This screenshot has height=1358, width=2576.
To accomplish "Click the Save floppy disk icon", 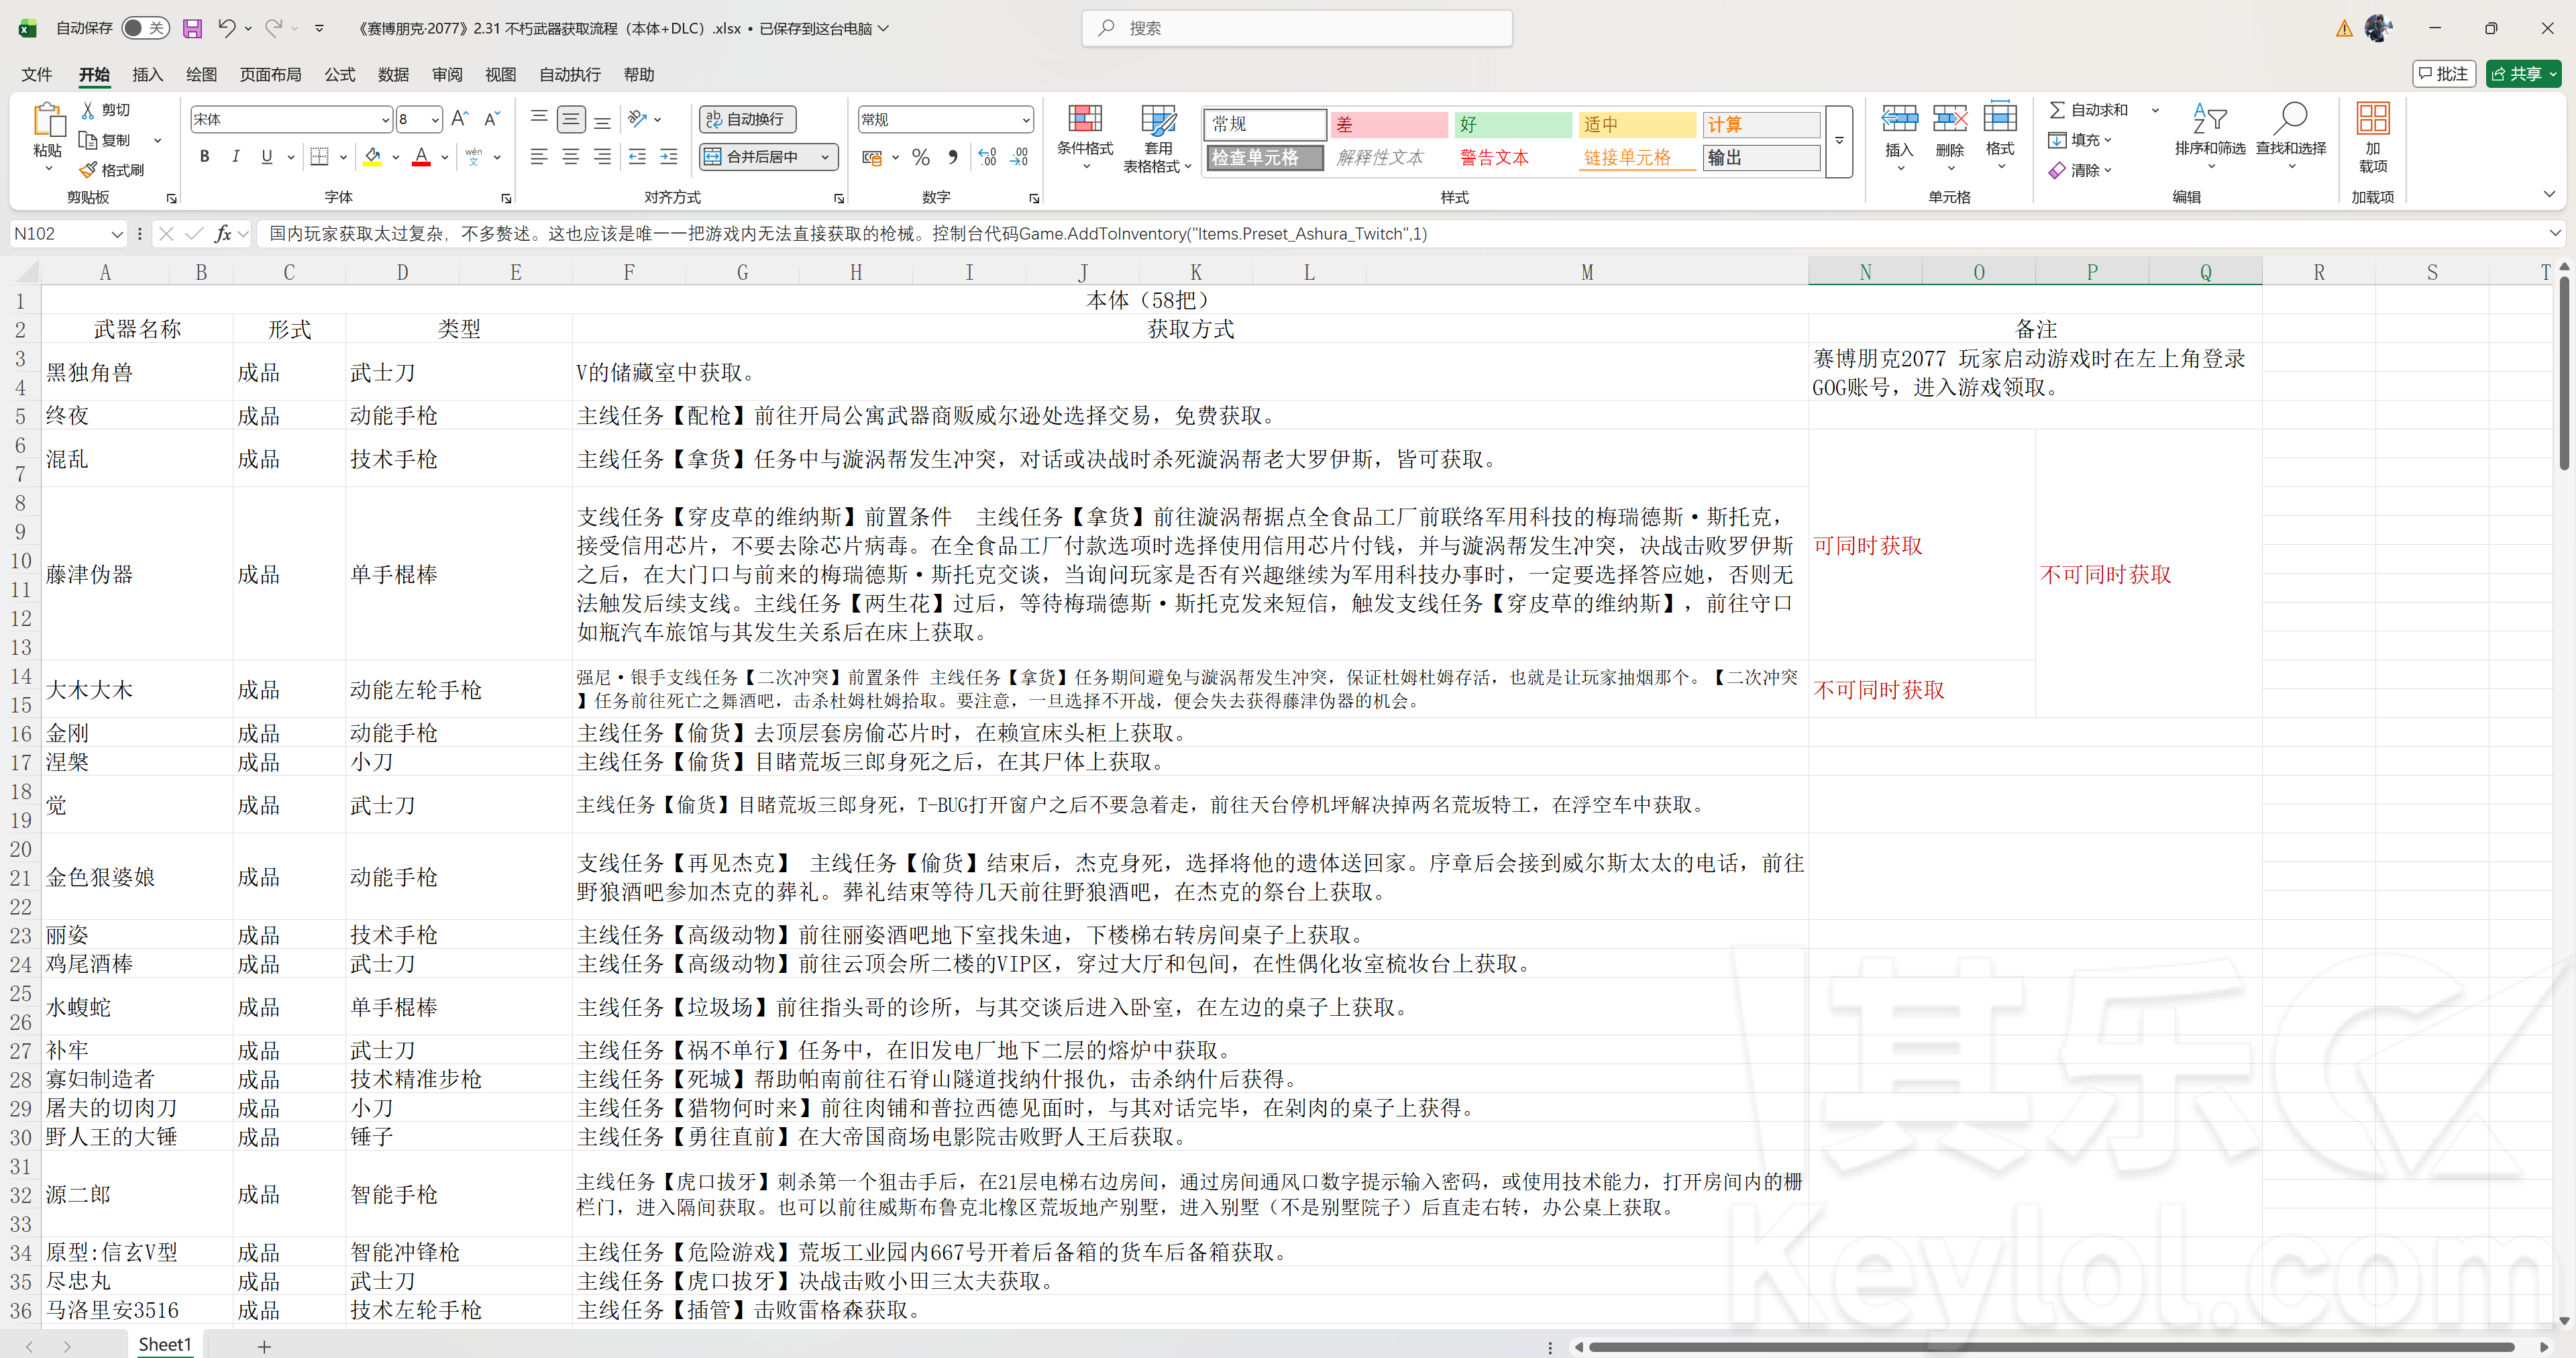I will [192, 28].
